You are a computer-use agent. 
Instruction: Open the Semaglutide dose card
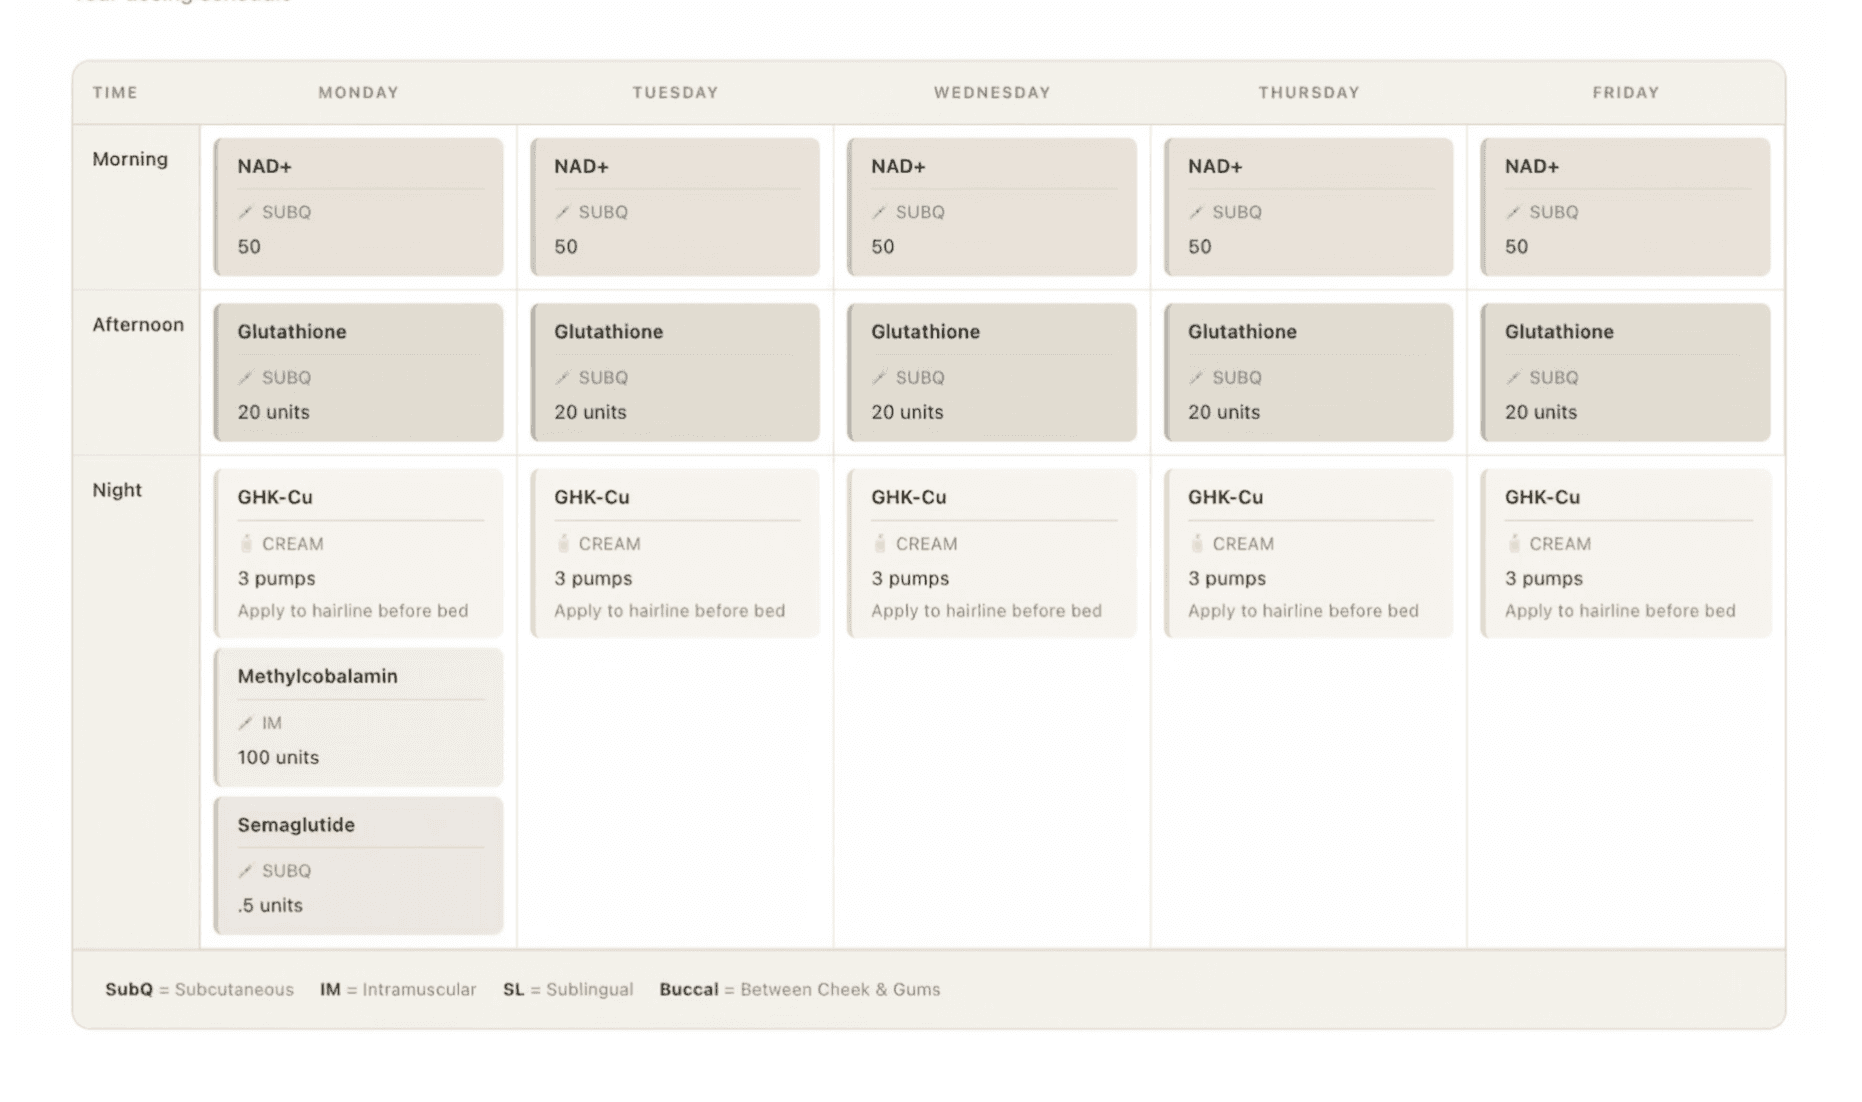(x=358, y=863)
